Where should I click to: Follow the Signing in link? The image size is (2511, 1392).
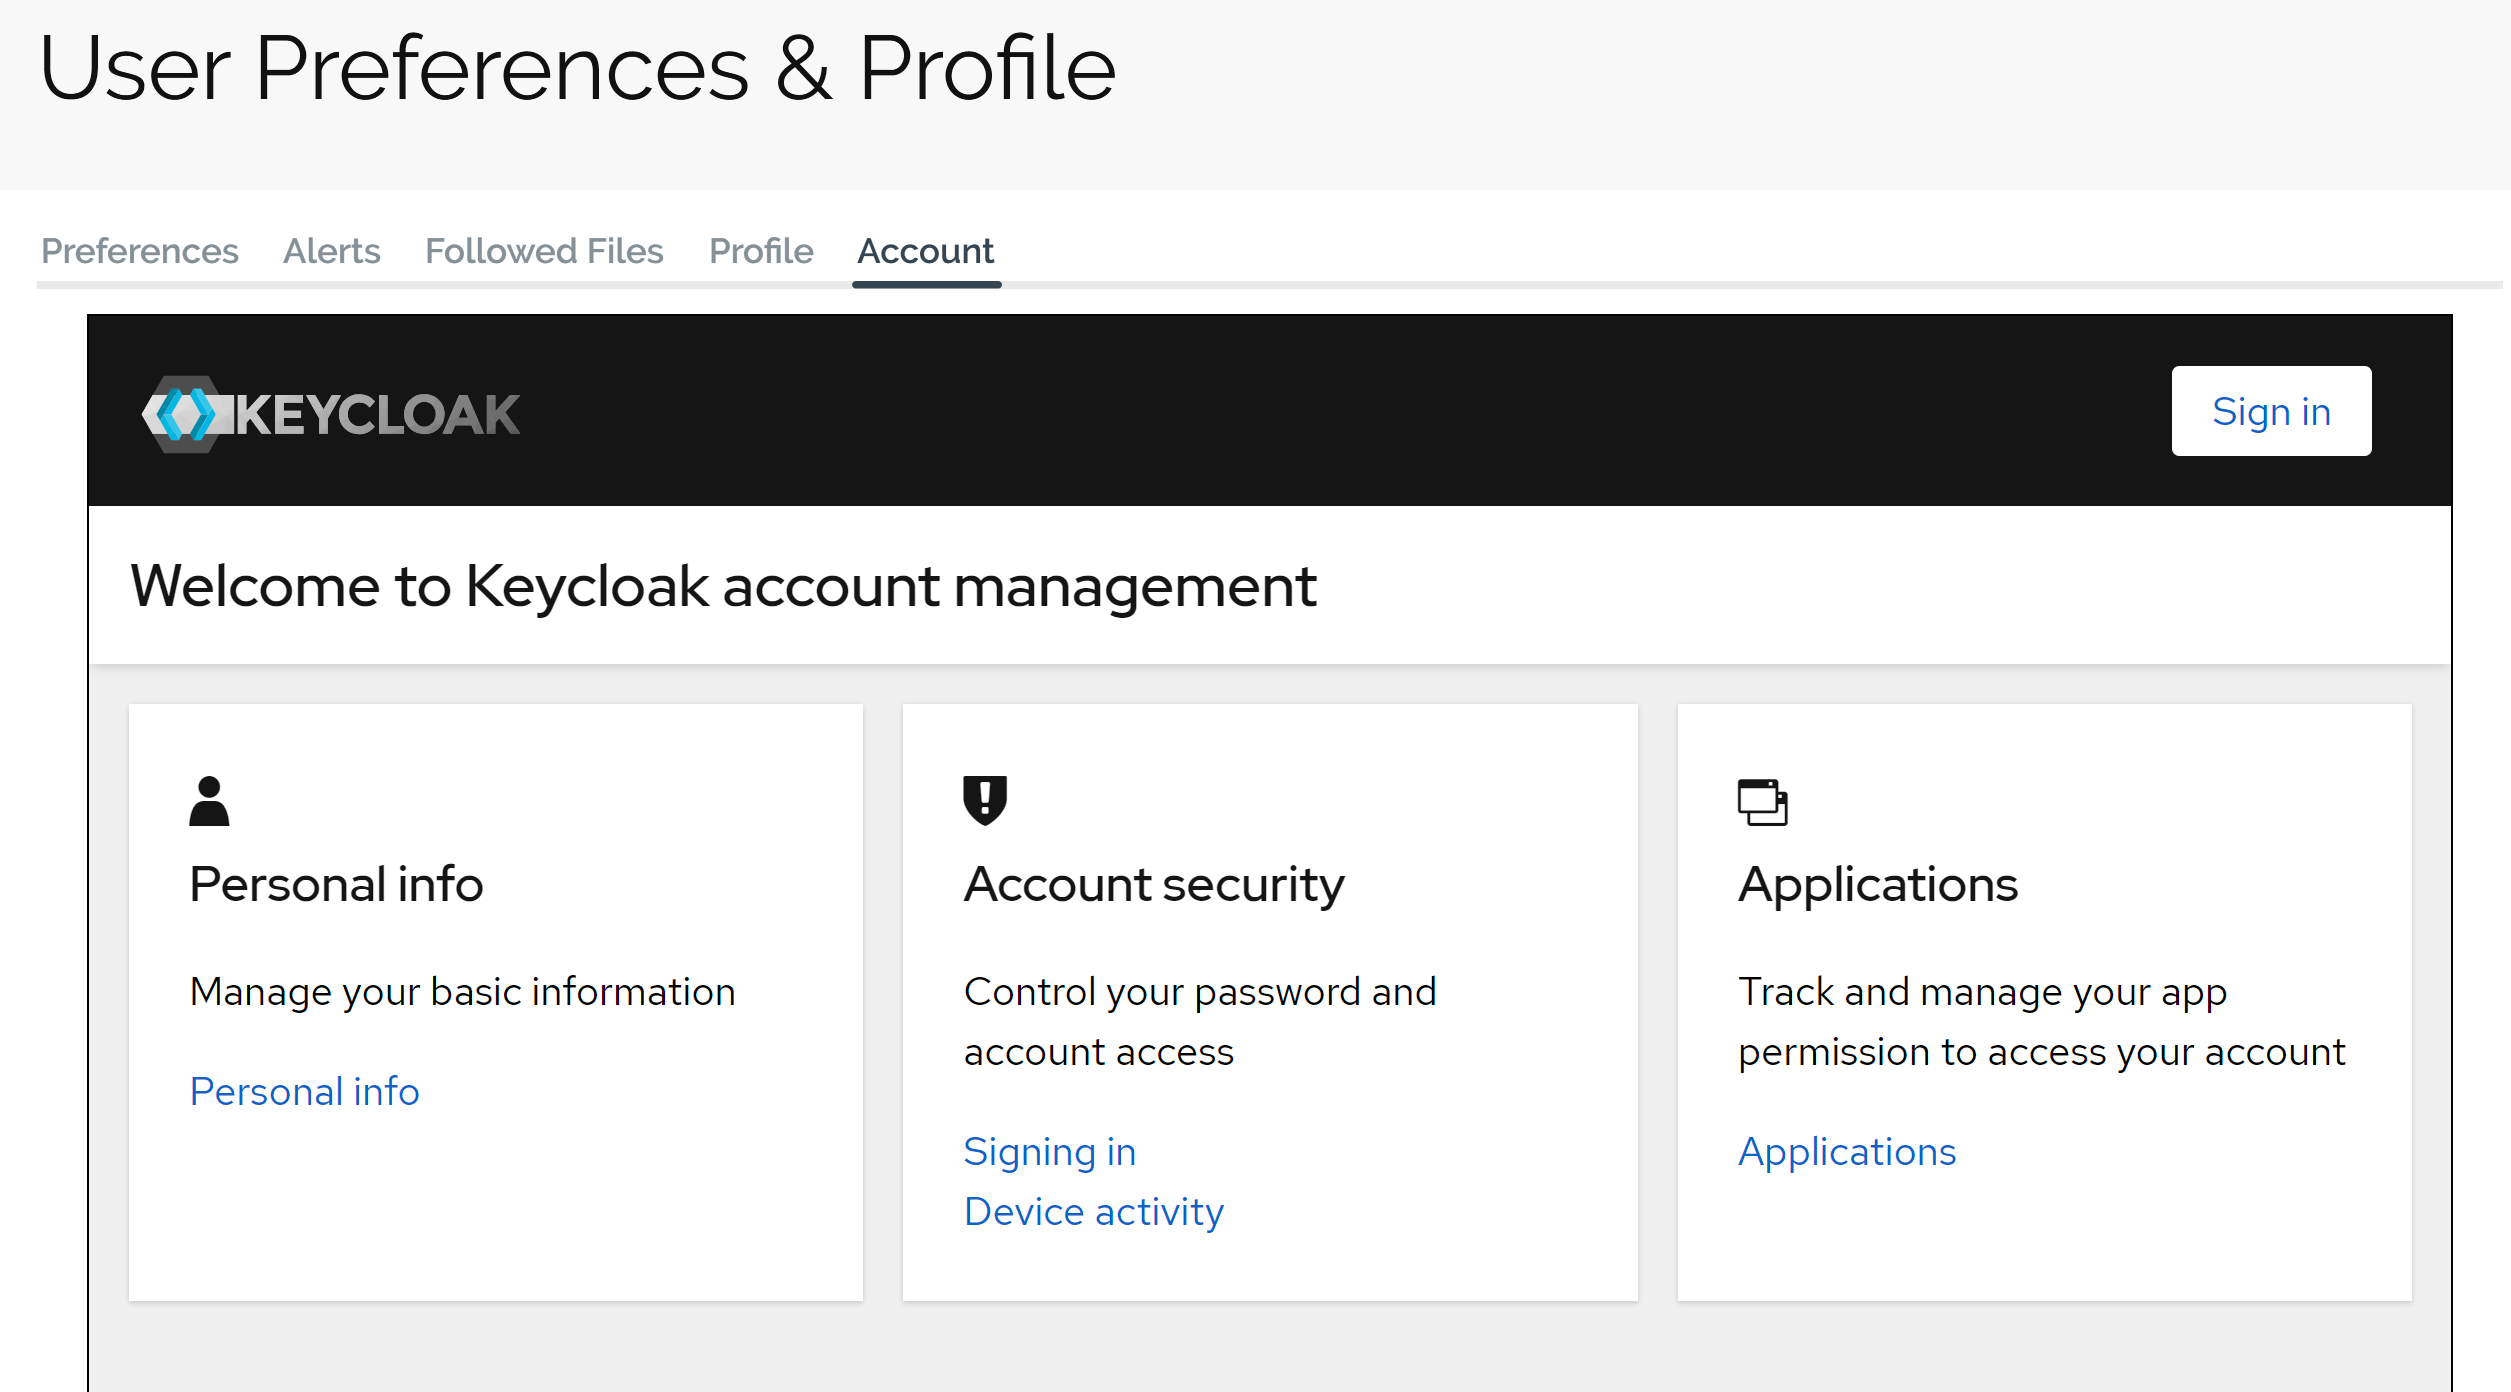(1050, 1151)
